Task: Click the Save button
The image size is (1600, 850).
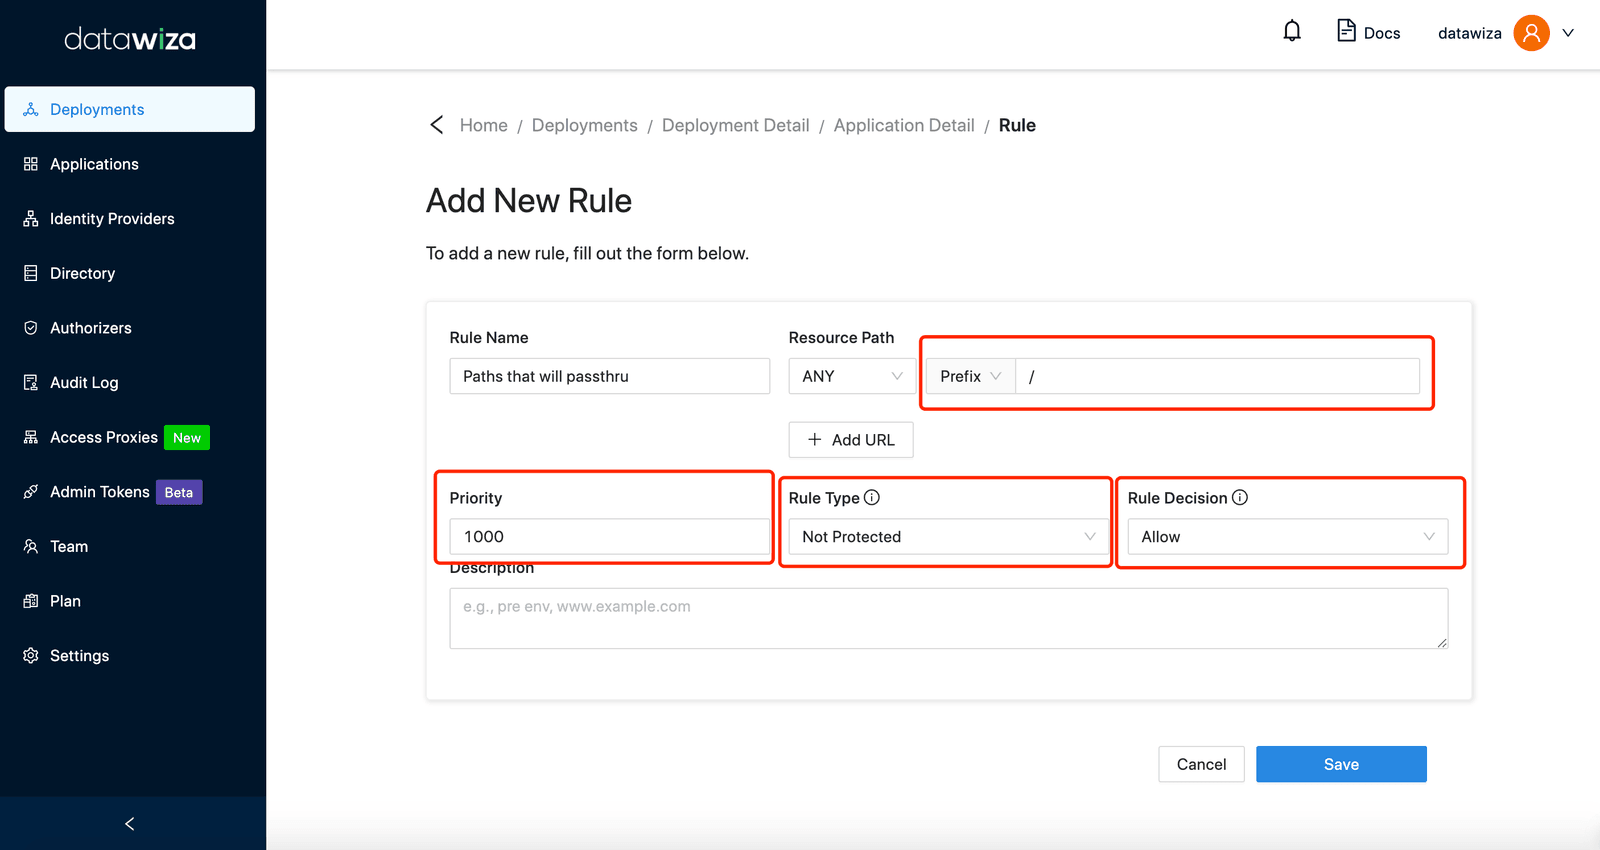Action: pos(1341,764)
